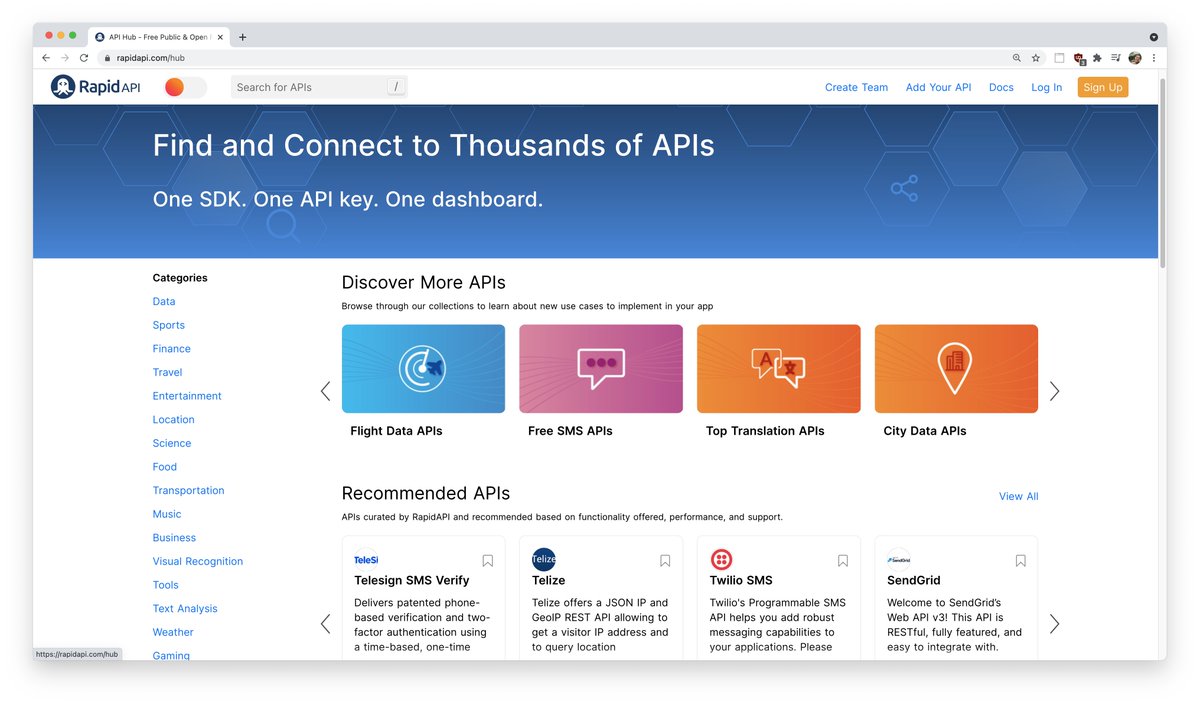The image size is (1200, 704).
Task: Select the Finance category
Action: click(x=172, y=349)
